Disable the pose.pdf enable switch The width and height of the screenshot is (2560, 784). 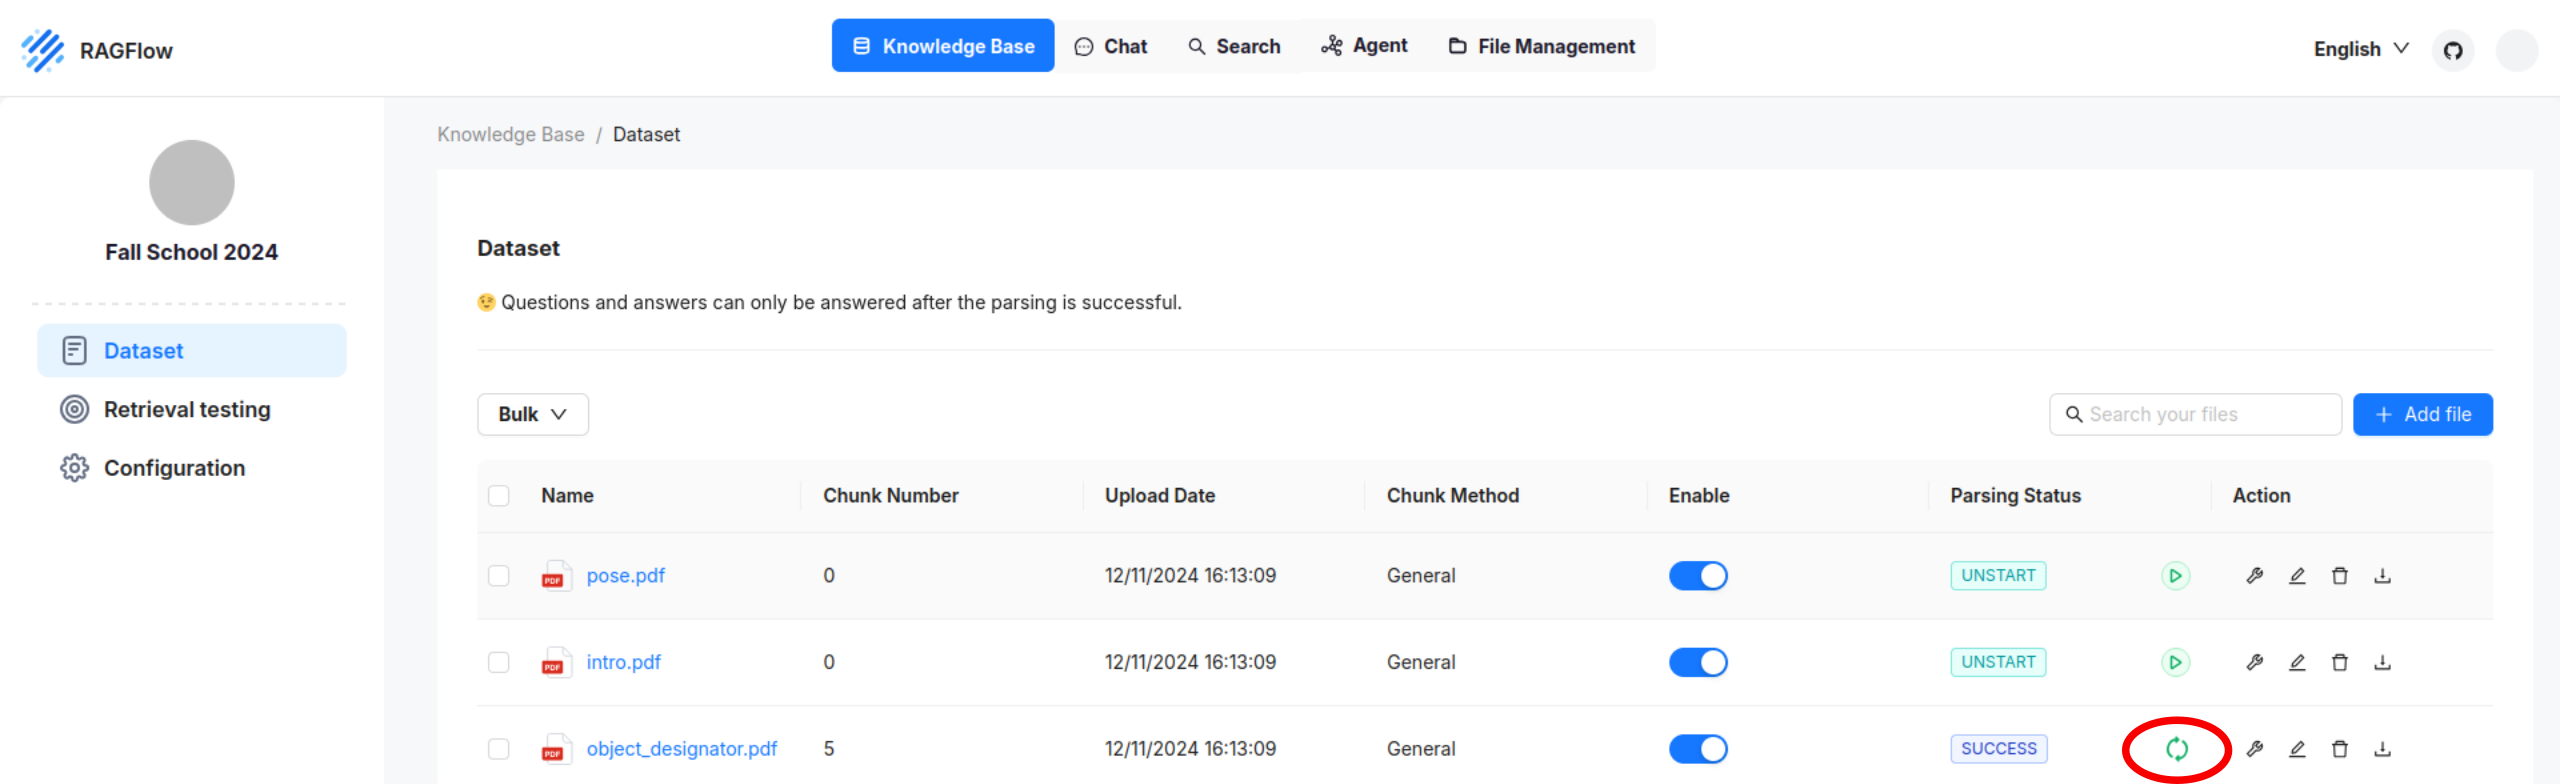coord(1698,576)
